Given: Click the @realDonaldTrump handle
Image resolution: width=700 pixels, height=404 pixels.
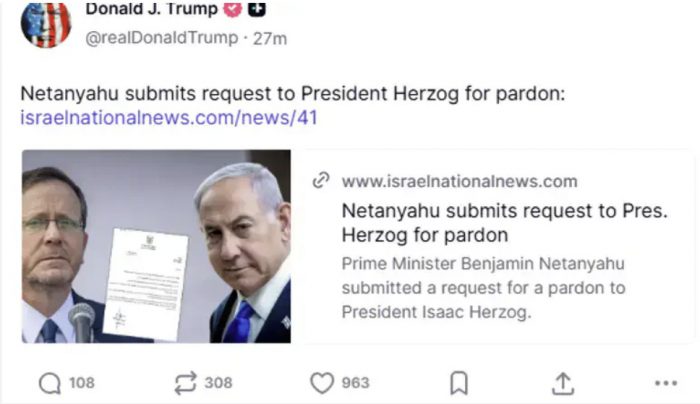Looking at the screenshot, I should pos(162,38).
